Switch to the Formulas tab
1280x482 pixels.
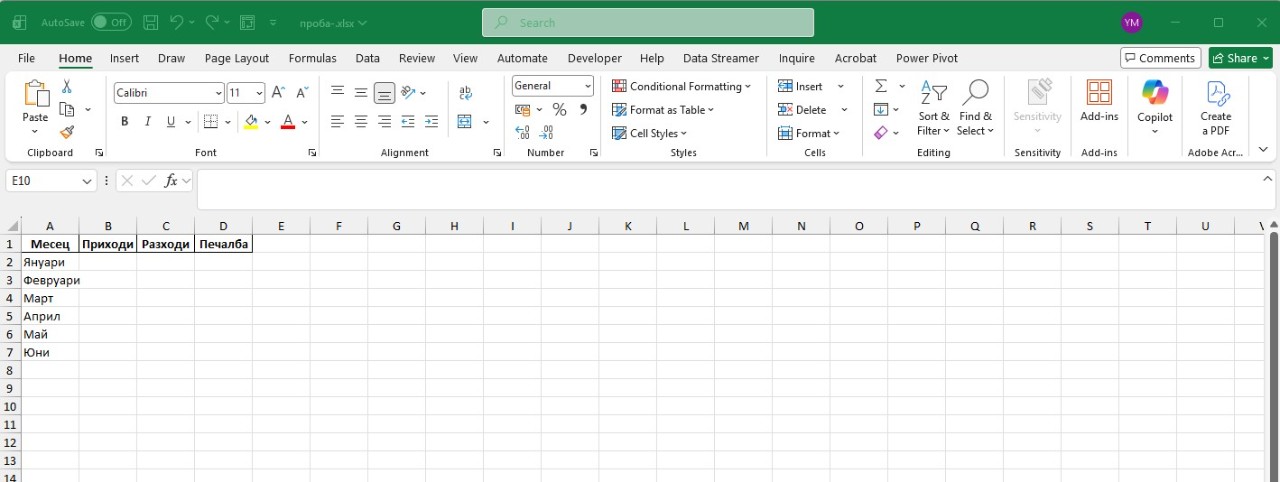[313, 58]
